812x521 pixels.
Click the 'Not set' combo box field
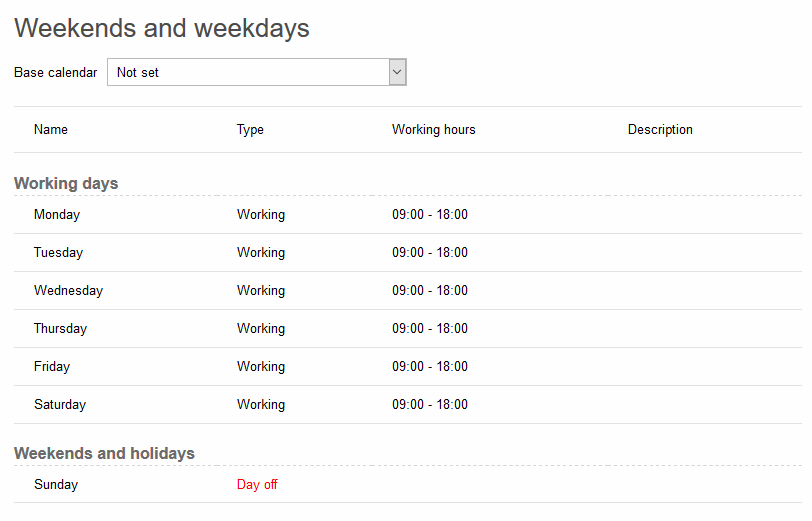(x=257, y=72)
